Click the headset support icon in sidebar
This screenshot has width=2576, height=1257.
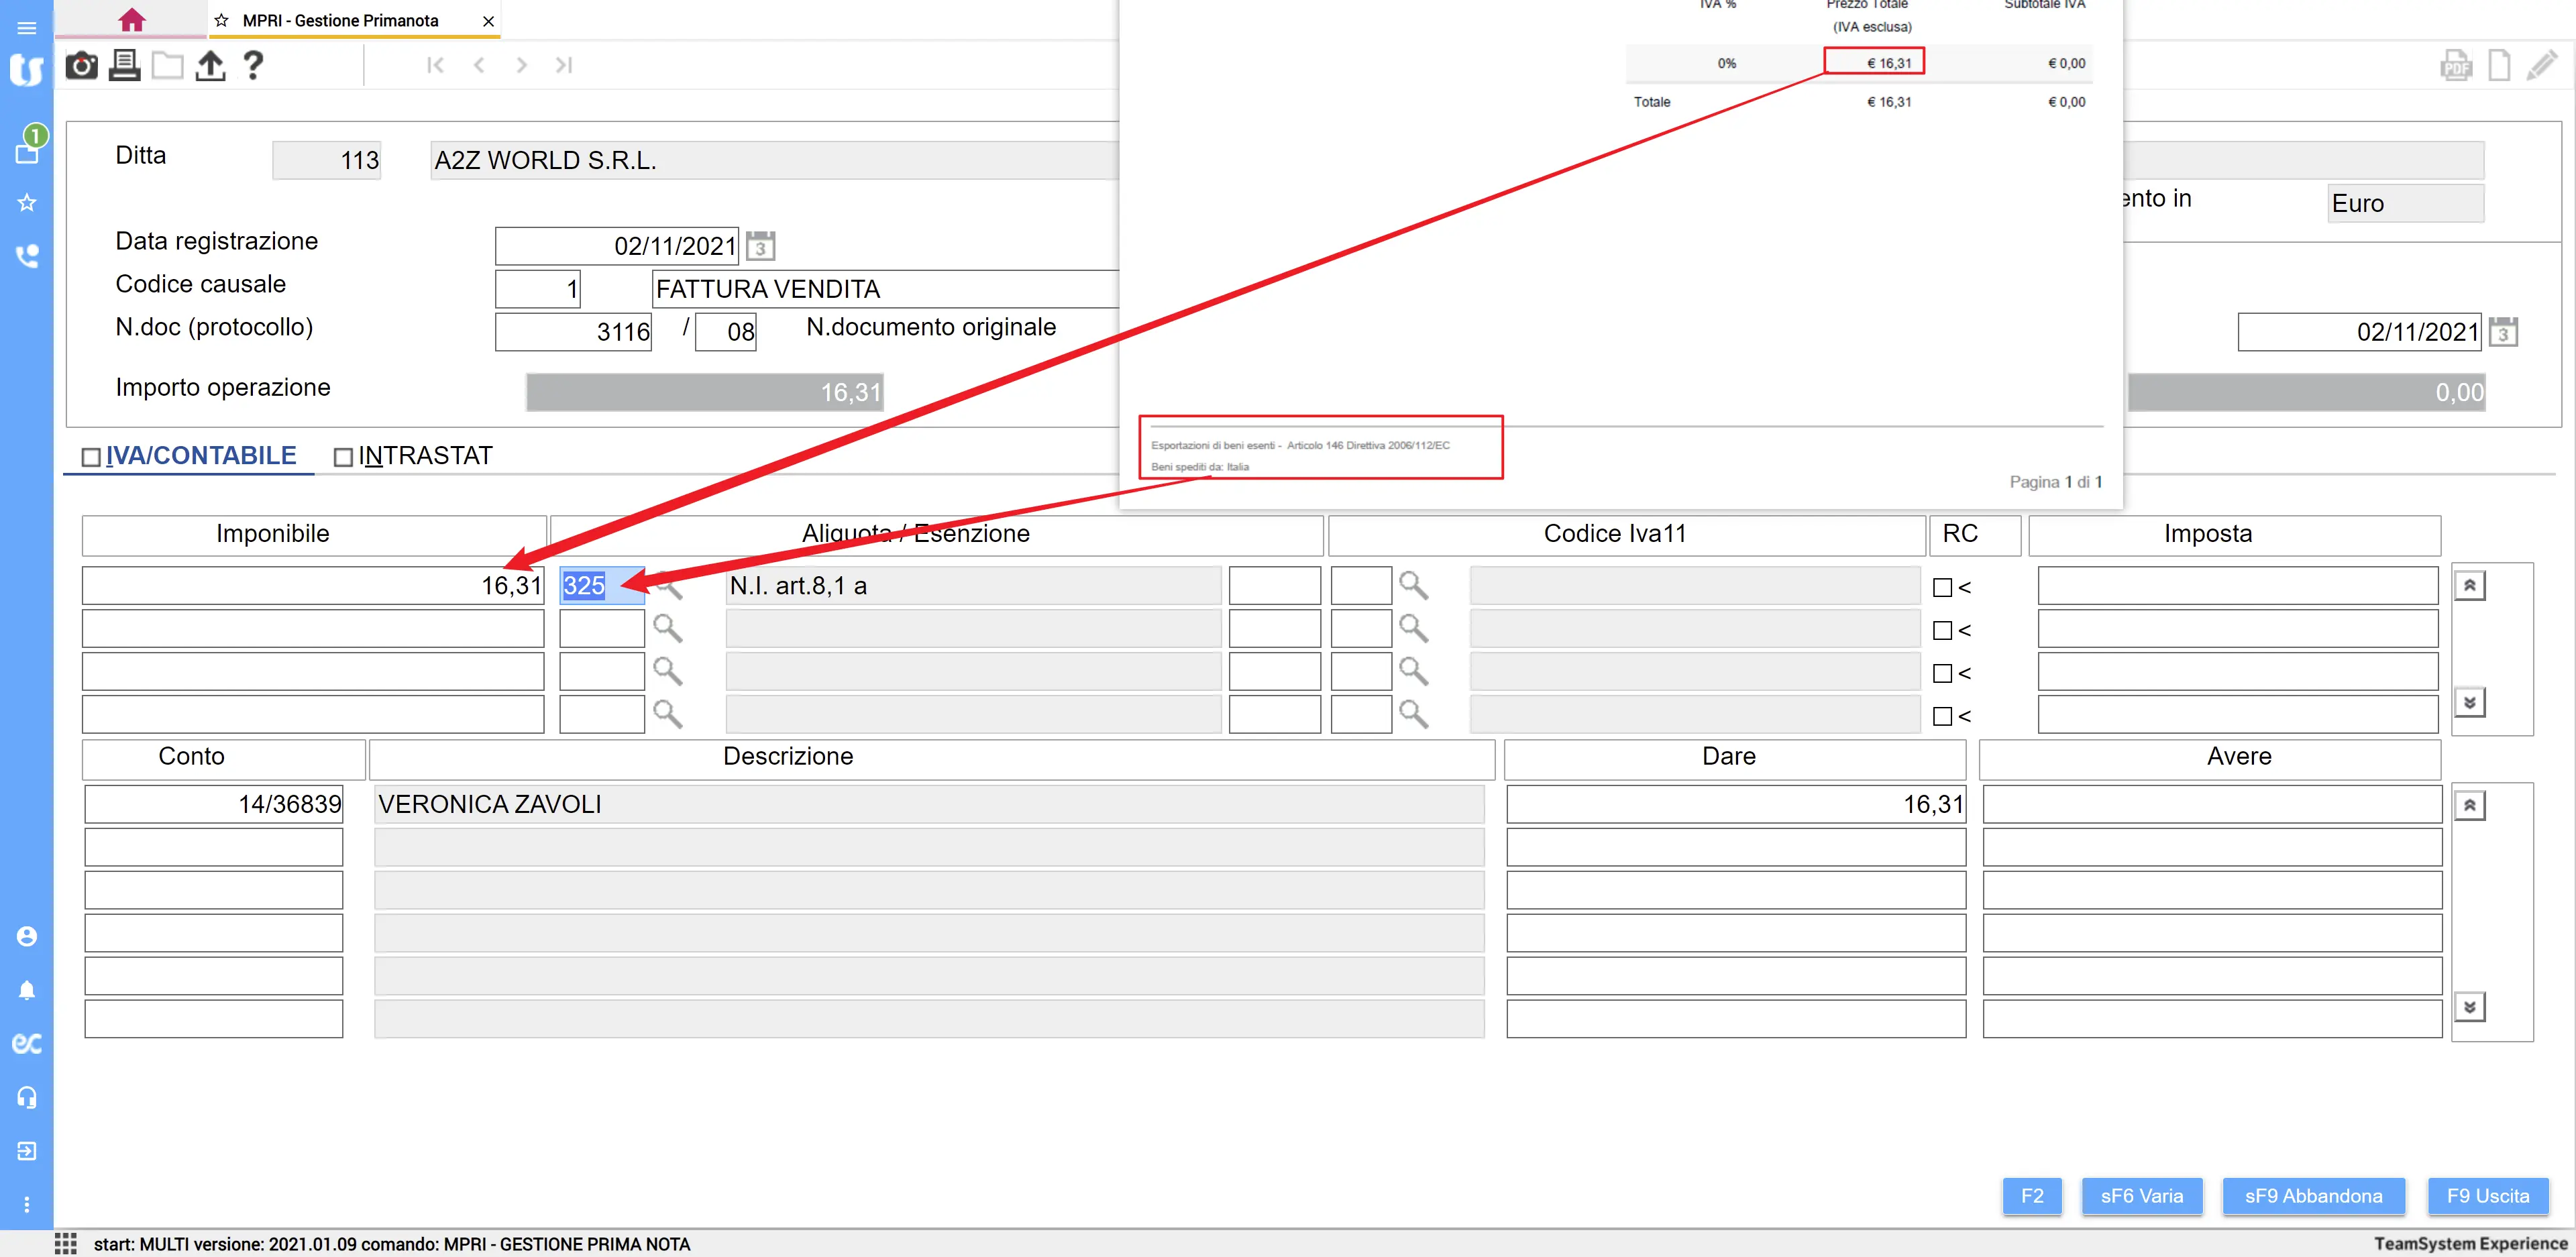click(x=27, y=1097)
